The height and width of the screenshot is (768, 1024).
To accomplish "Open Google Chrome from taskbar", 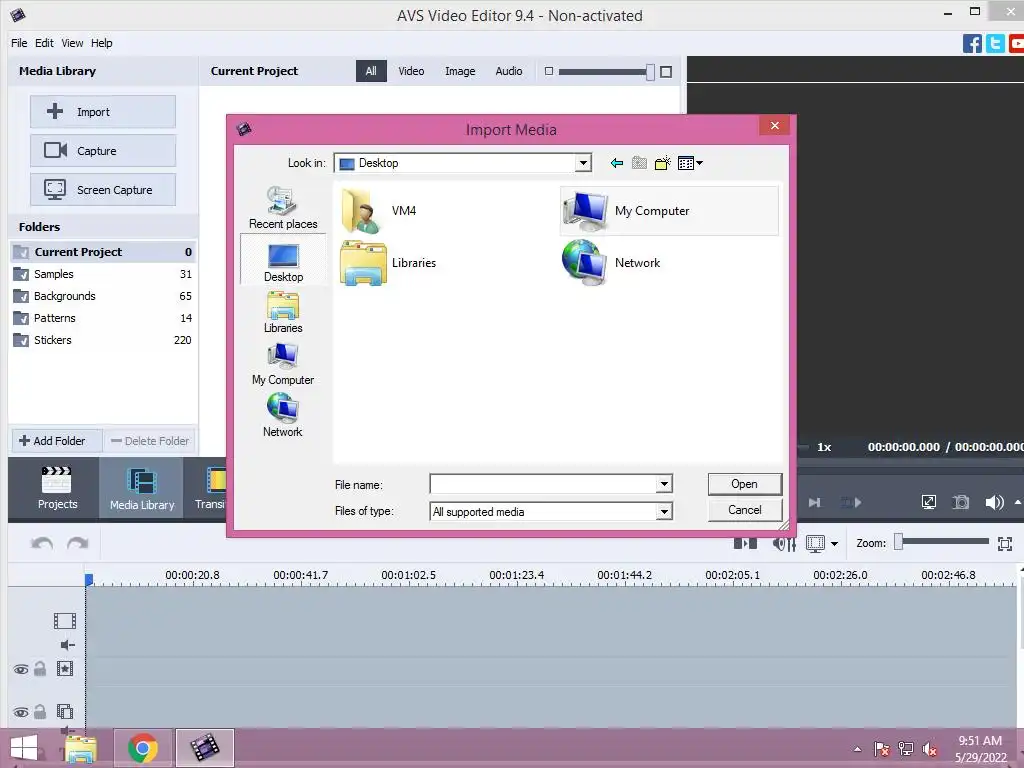I will tap(142, 748).
